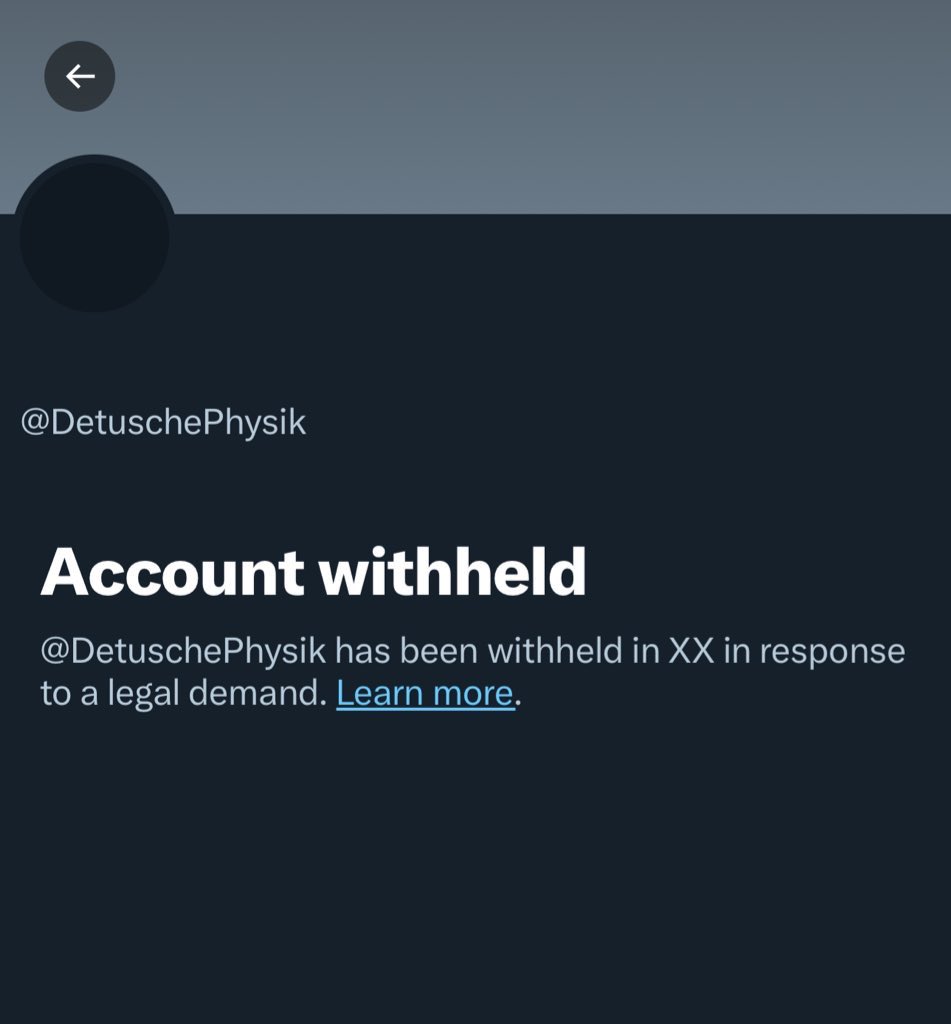Tap the word "Account" in the heading
Viewport: 951px width, 1024px height.
tap(172, 572)
